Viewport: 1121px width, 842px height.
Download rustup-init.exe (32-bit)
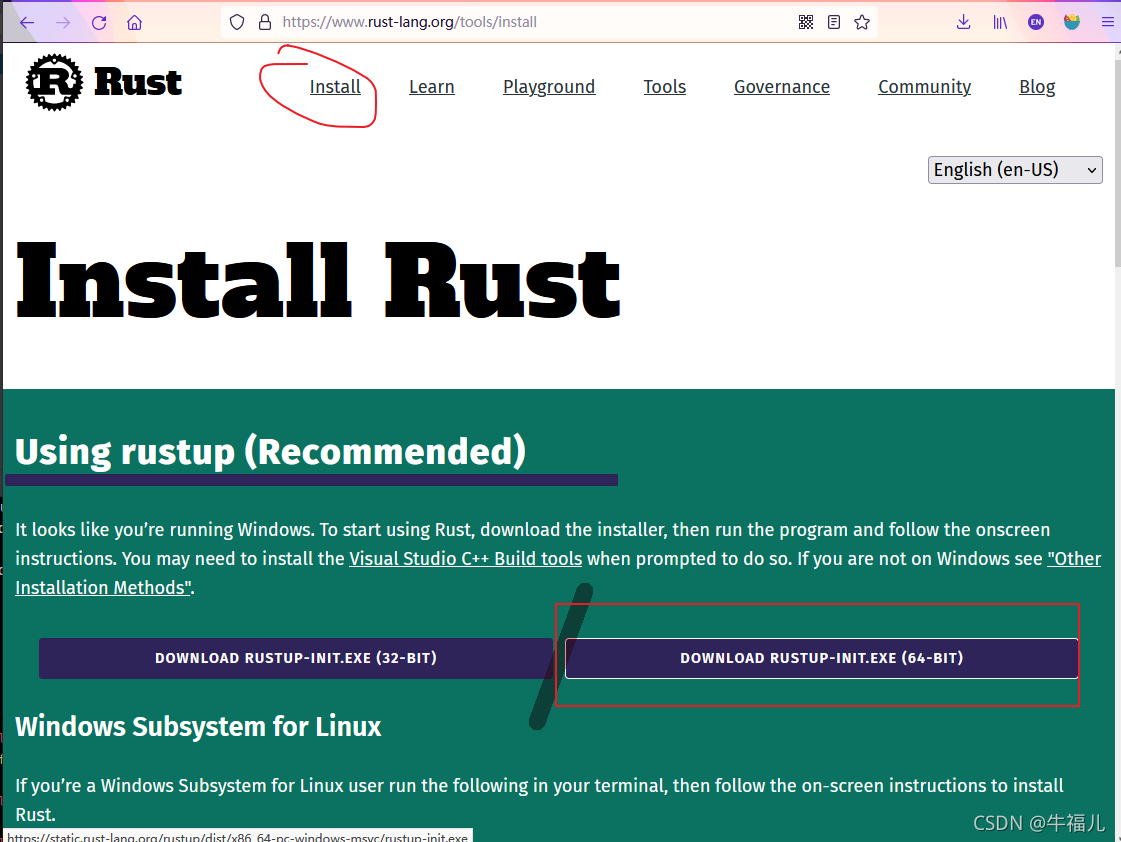(296, 658)
